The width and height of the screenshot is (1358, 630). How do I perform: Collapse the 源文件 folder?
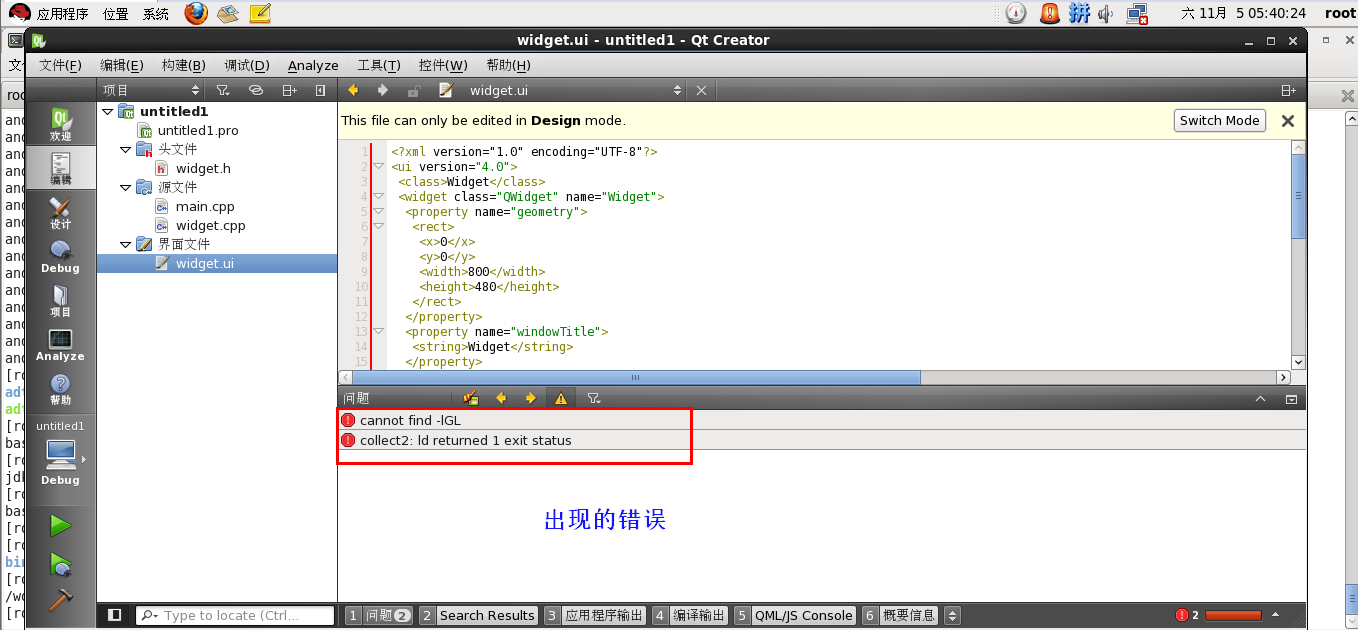(x=125, y=187)
